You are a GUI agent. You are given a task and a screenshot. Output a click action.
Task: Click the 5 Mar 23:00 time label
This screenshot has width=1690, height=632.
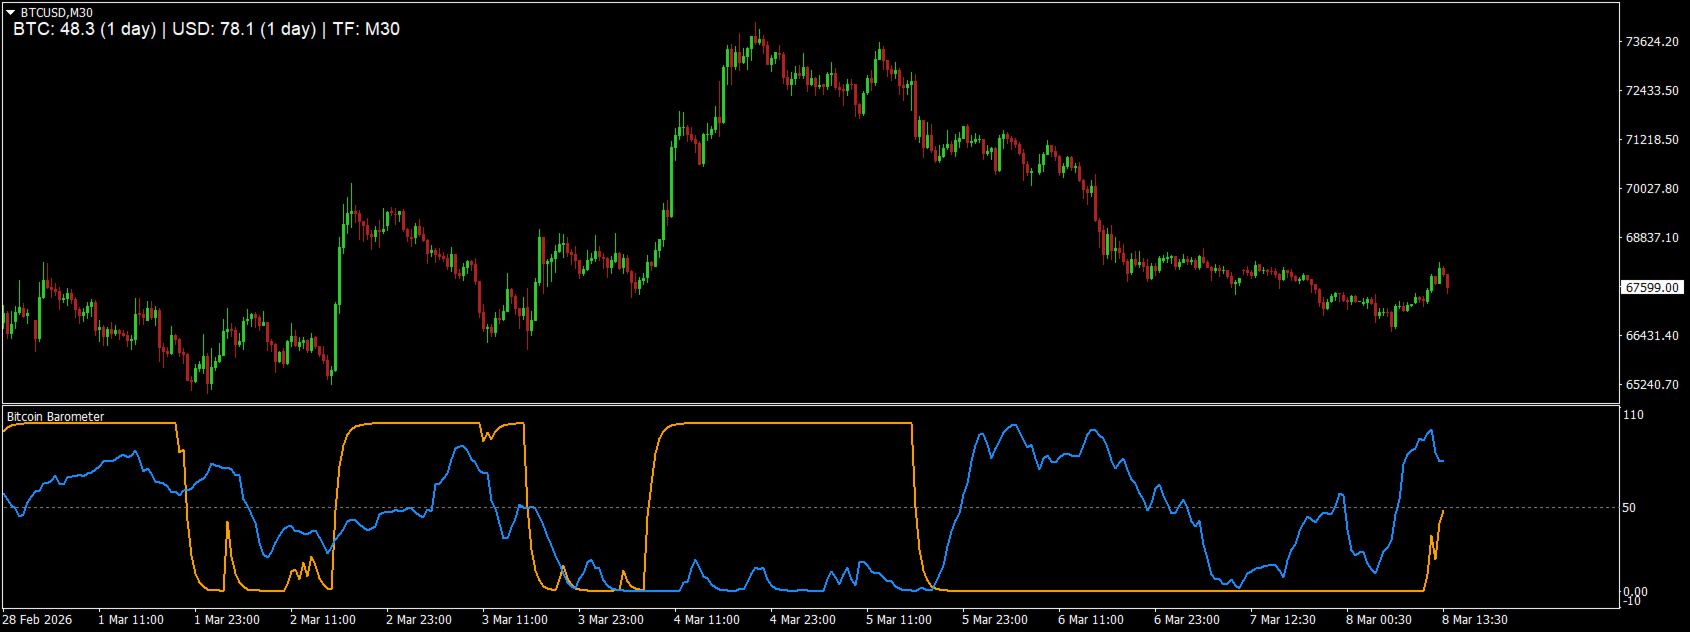(995, 620)
